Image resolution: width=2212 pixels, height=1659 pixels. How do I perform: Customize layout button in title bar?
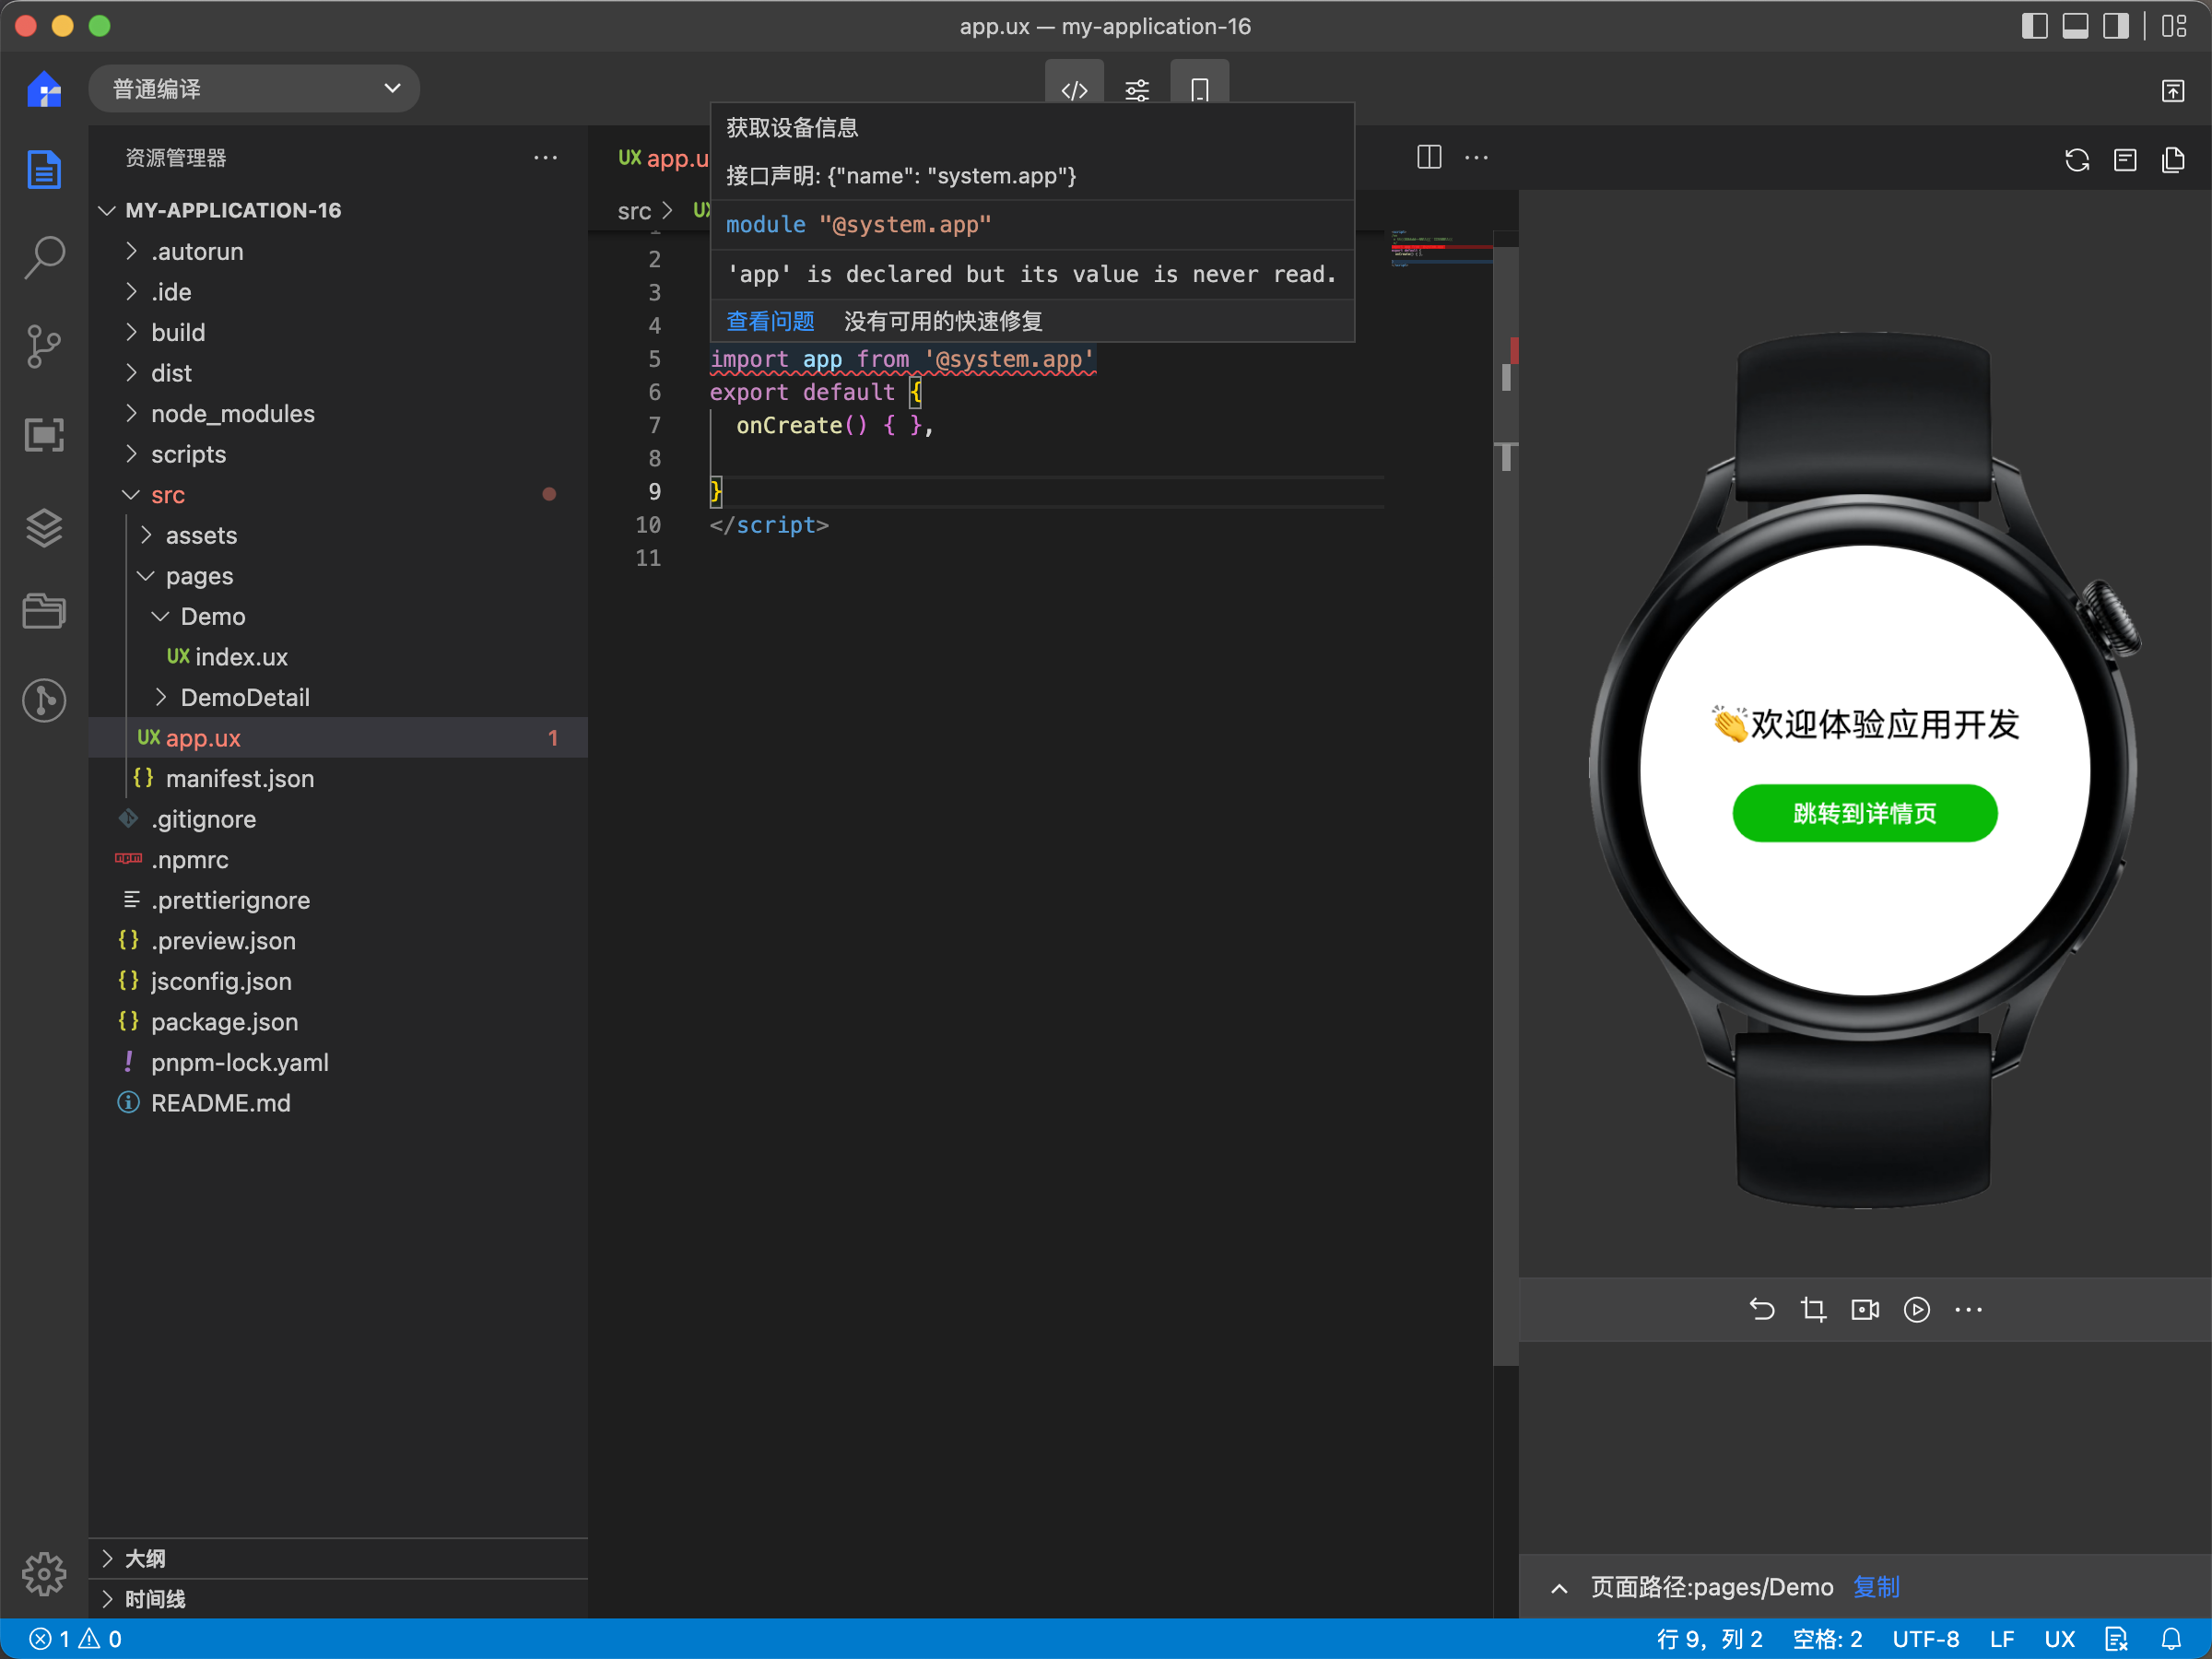(x=2173, y=26)
